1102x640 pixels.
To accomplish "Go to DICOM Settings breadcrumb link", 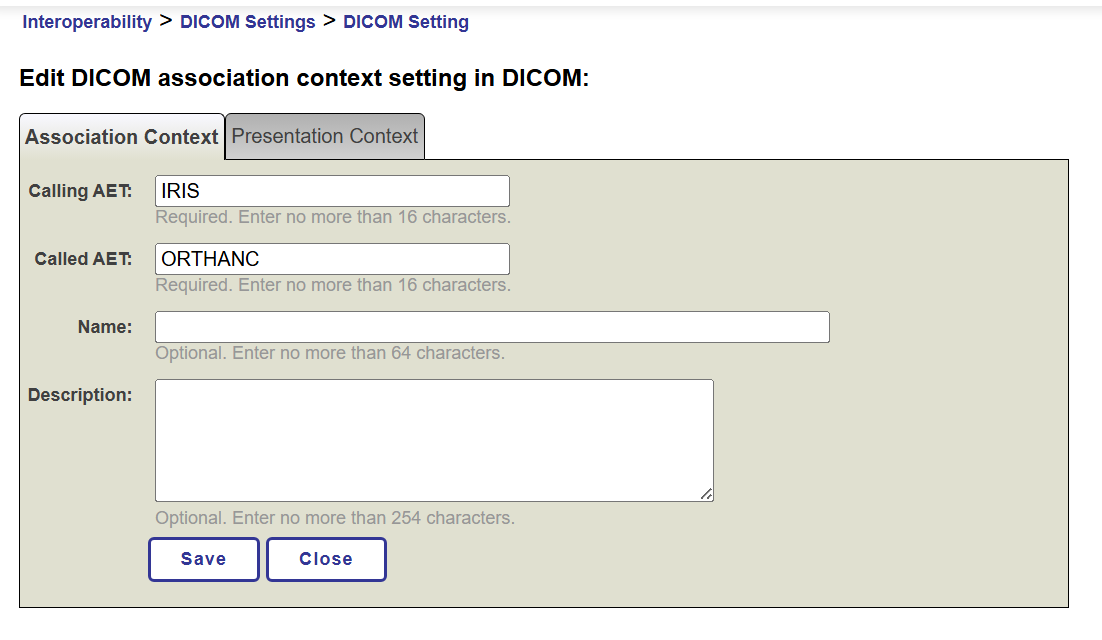I will [247, 22].
